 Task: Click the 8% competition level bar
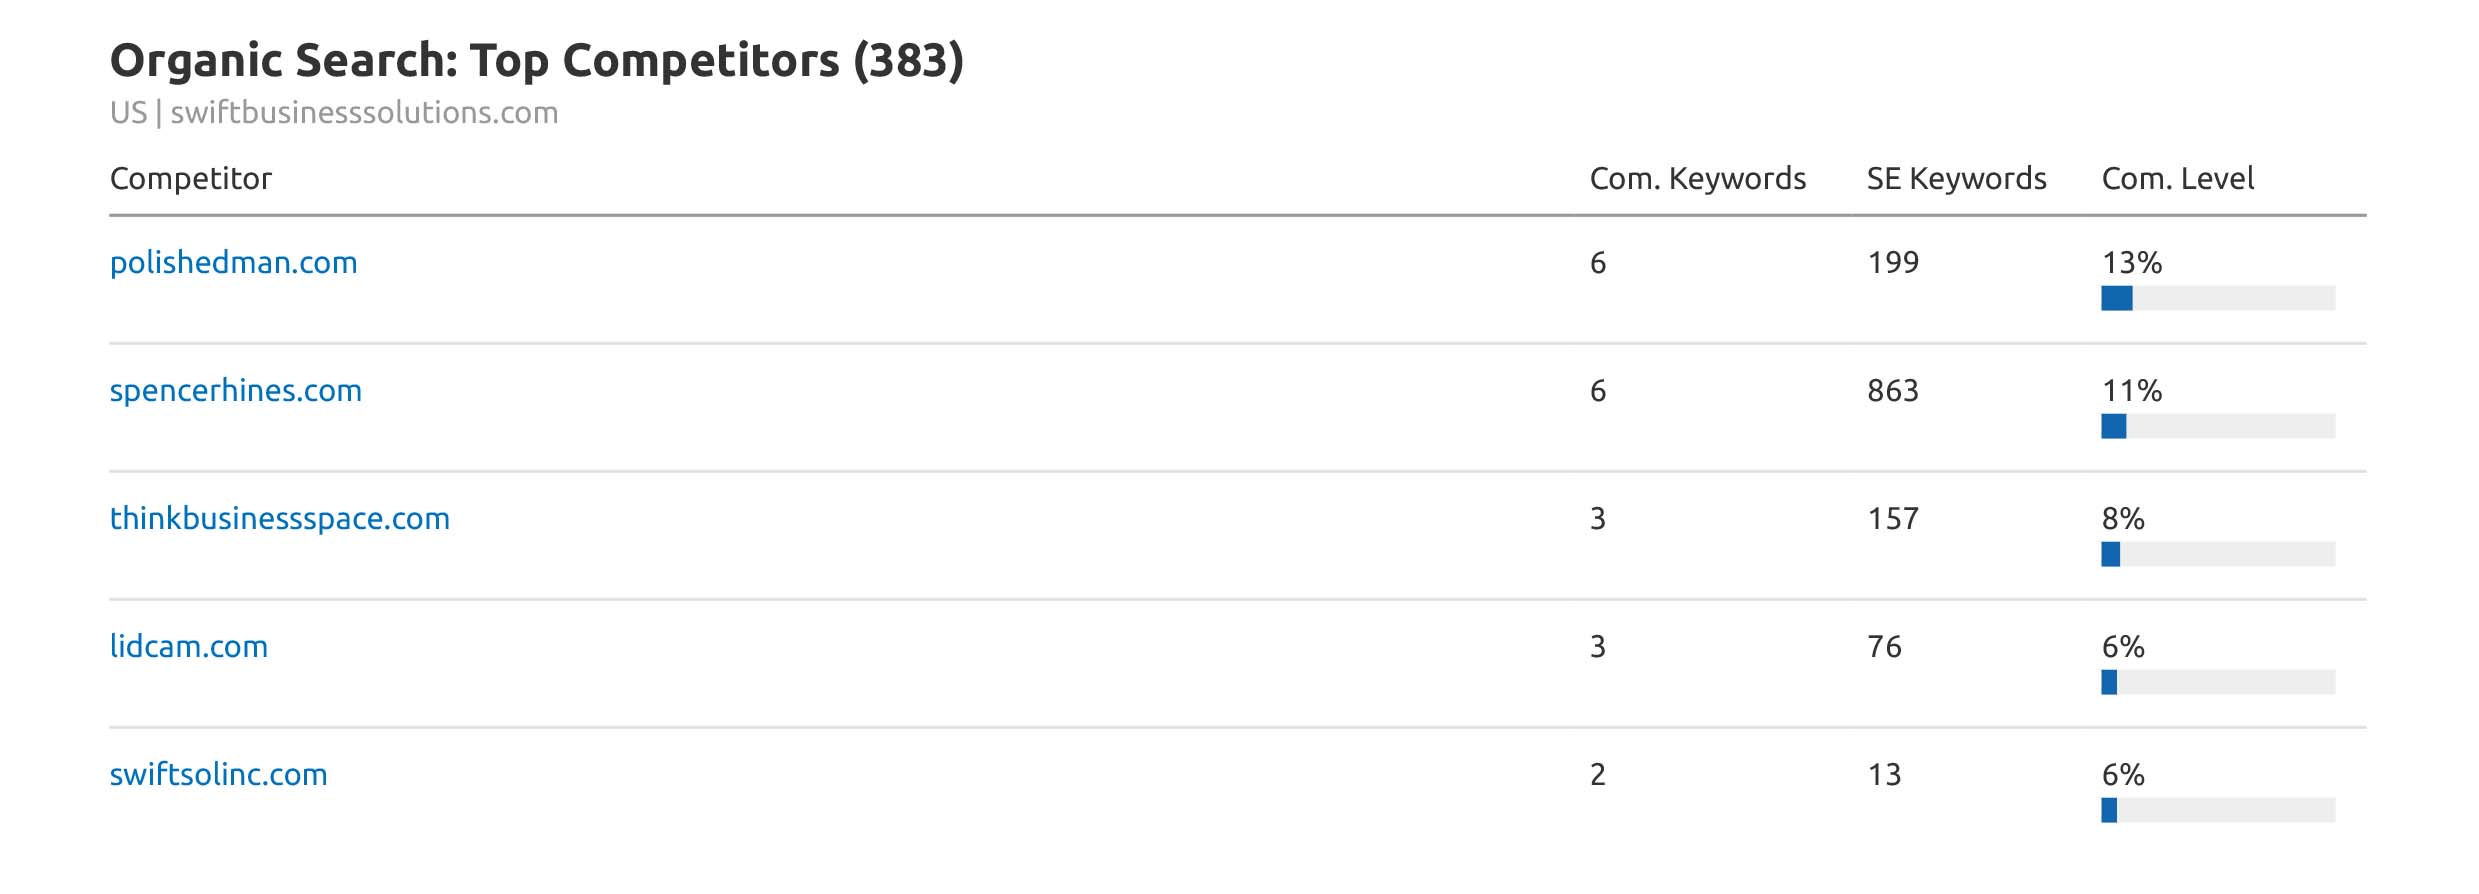(2217, 554)
